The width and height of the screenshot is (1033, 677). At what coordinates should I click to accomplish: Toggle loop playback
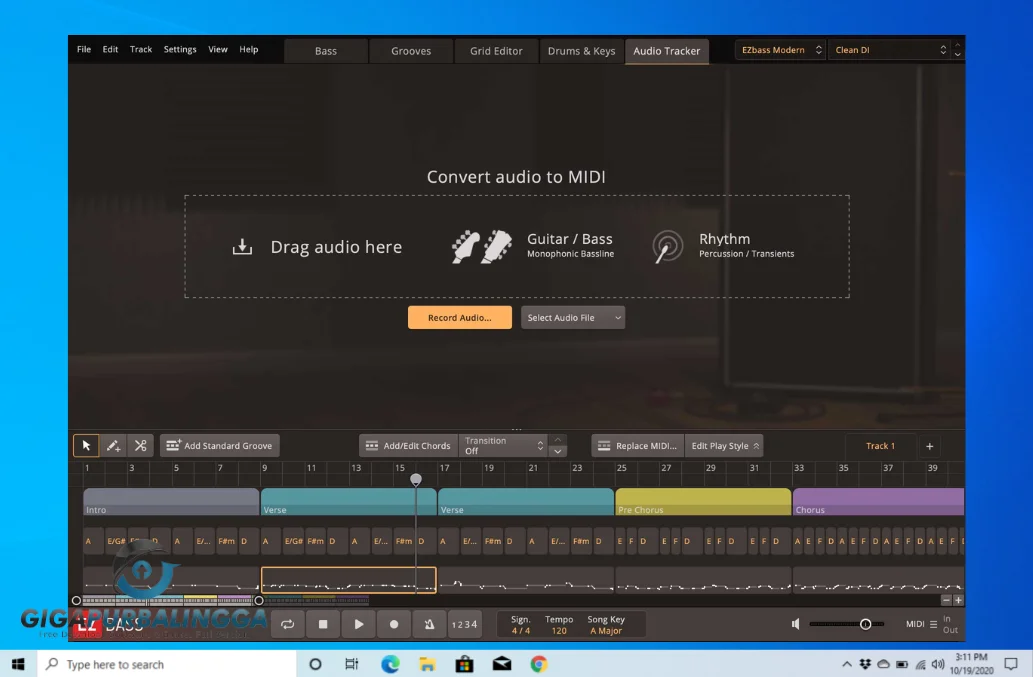click(x=287, y=624)
